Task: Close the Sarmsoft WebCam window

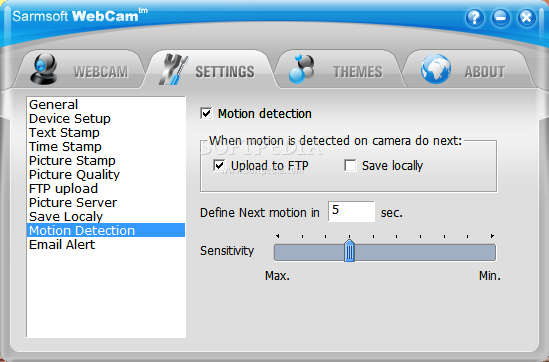Action: [x=526, y=18]
